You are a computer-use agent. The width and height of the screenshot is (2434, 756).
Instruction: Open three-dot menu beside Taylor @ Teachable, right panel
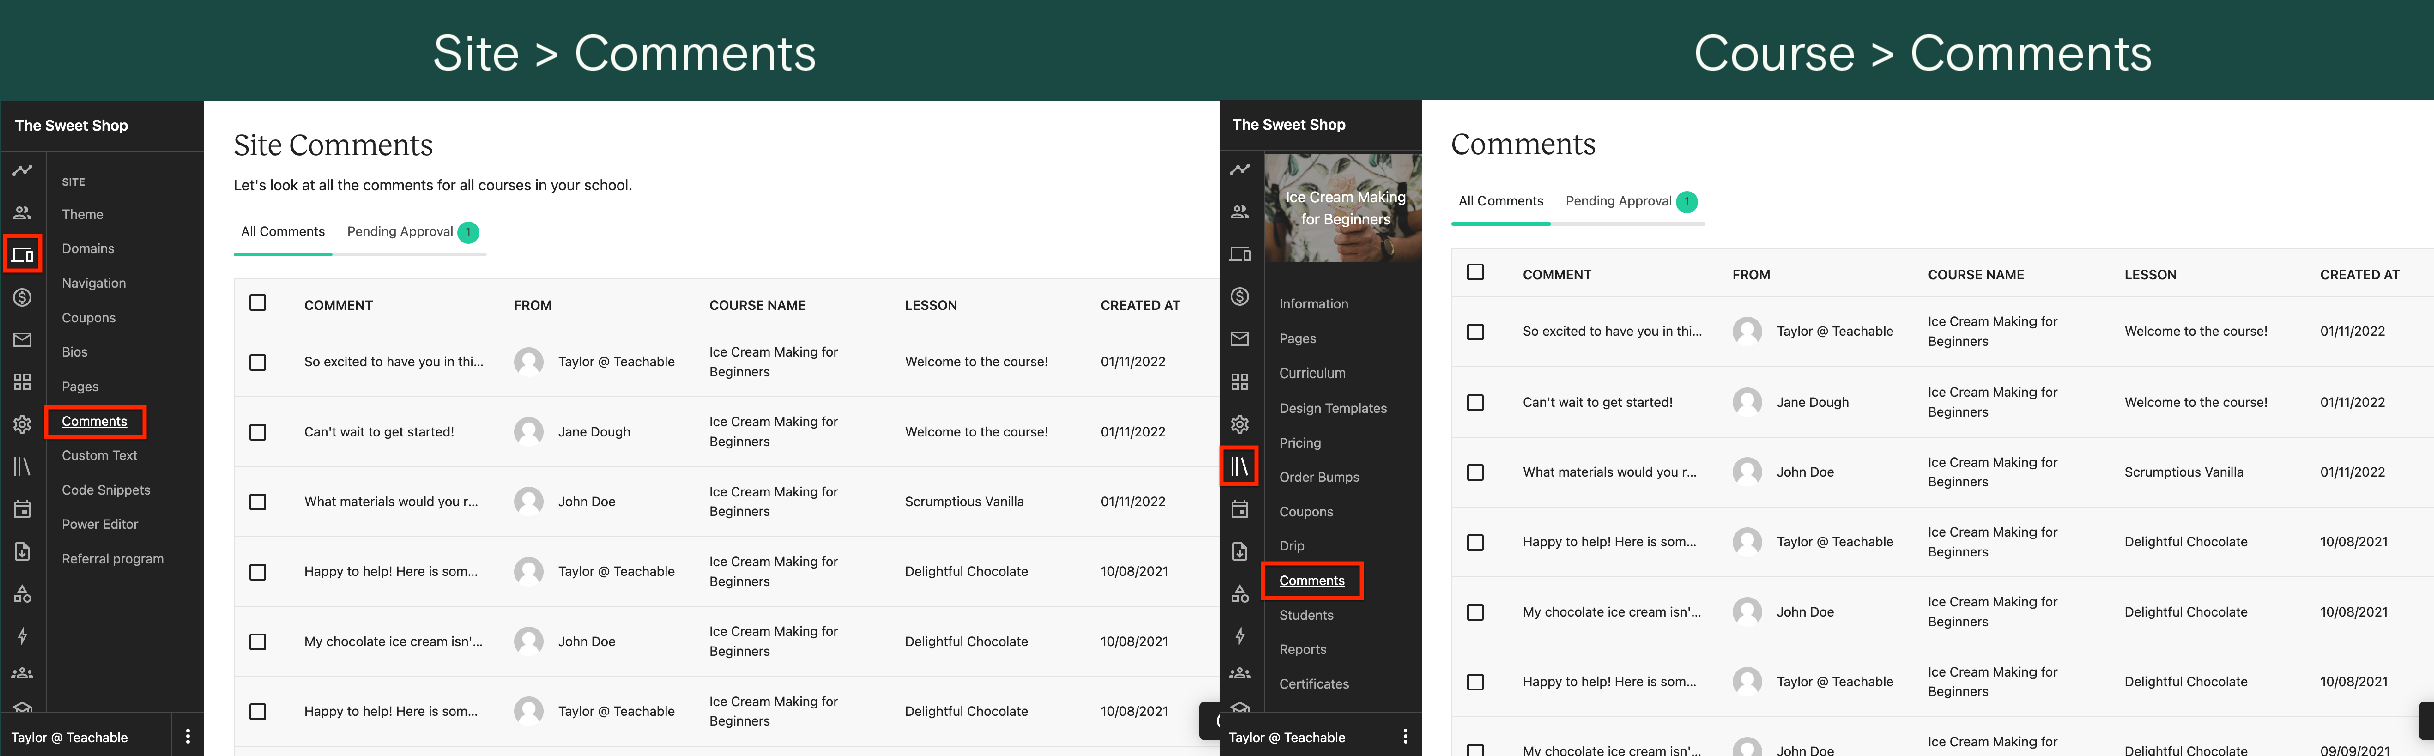tap(1405, 737)
